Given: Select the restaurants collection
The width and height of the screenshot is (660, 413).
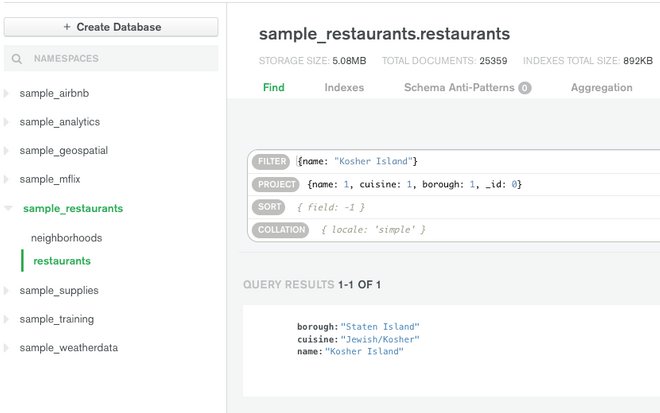Looking at the screenshot, I should (62, 261).
